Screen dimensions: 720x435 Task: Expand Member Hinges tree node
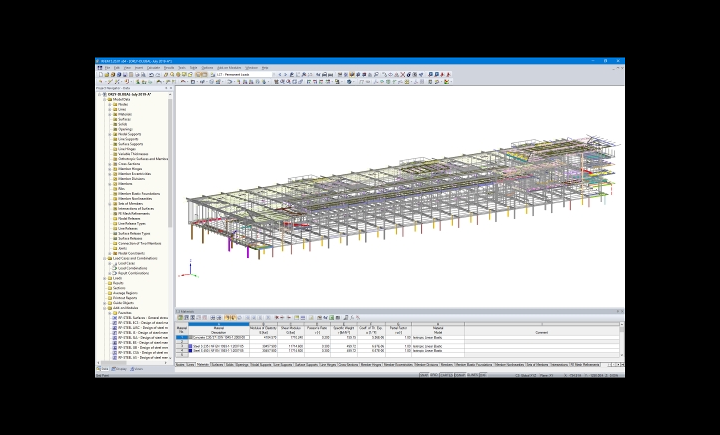coord(110,169)
